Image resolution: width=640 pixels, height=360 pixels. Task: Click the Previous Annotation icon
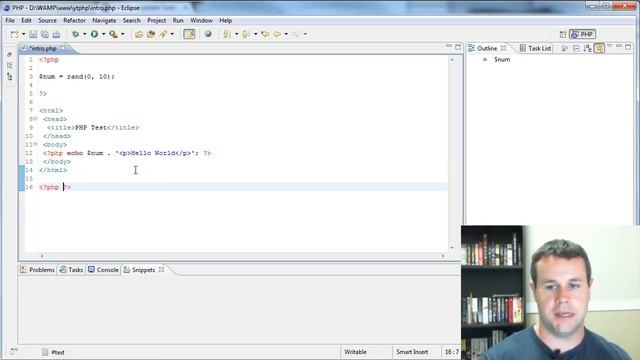click(246, 34)
